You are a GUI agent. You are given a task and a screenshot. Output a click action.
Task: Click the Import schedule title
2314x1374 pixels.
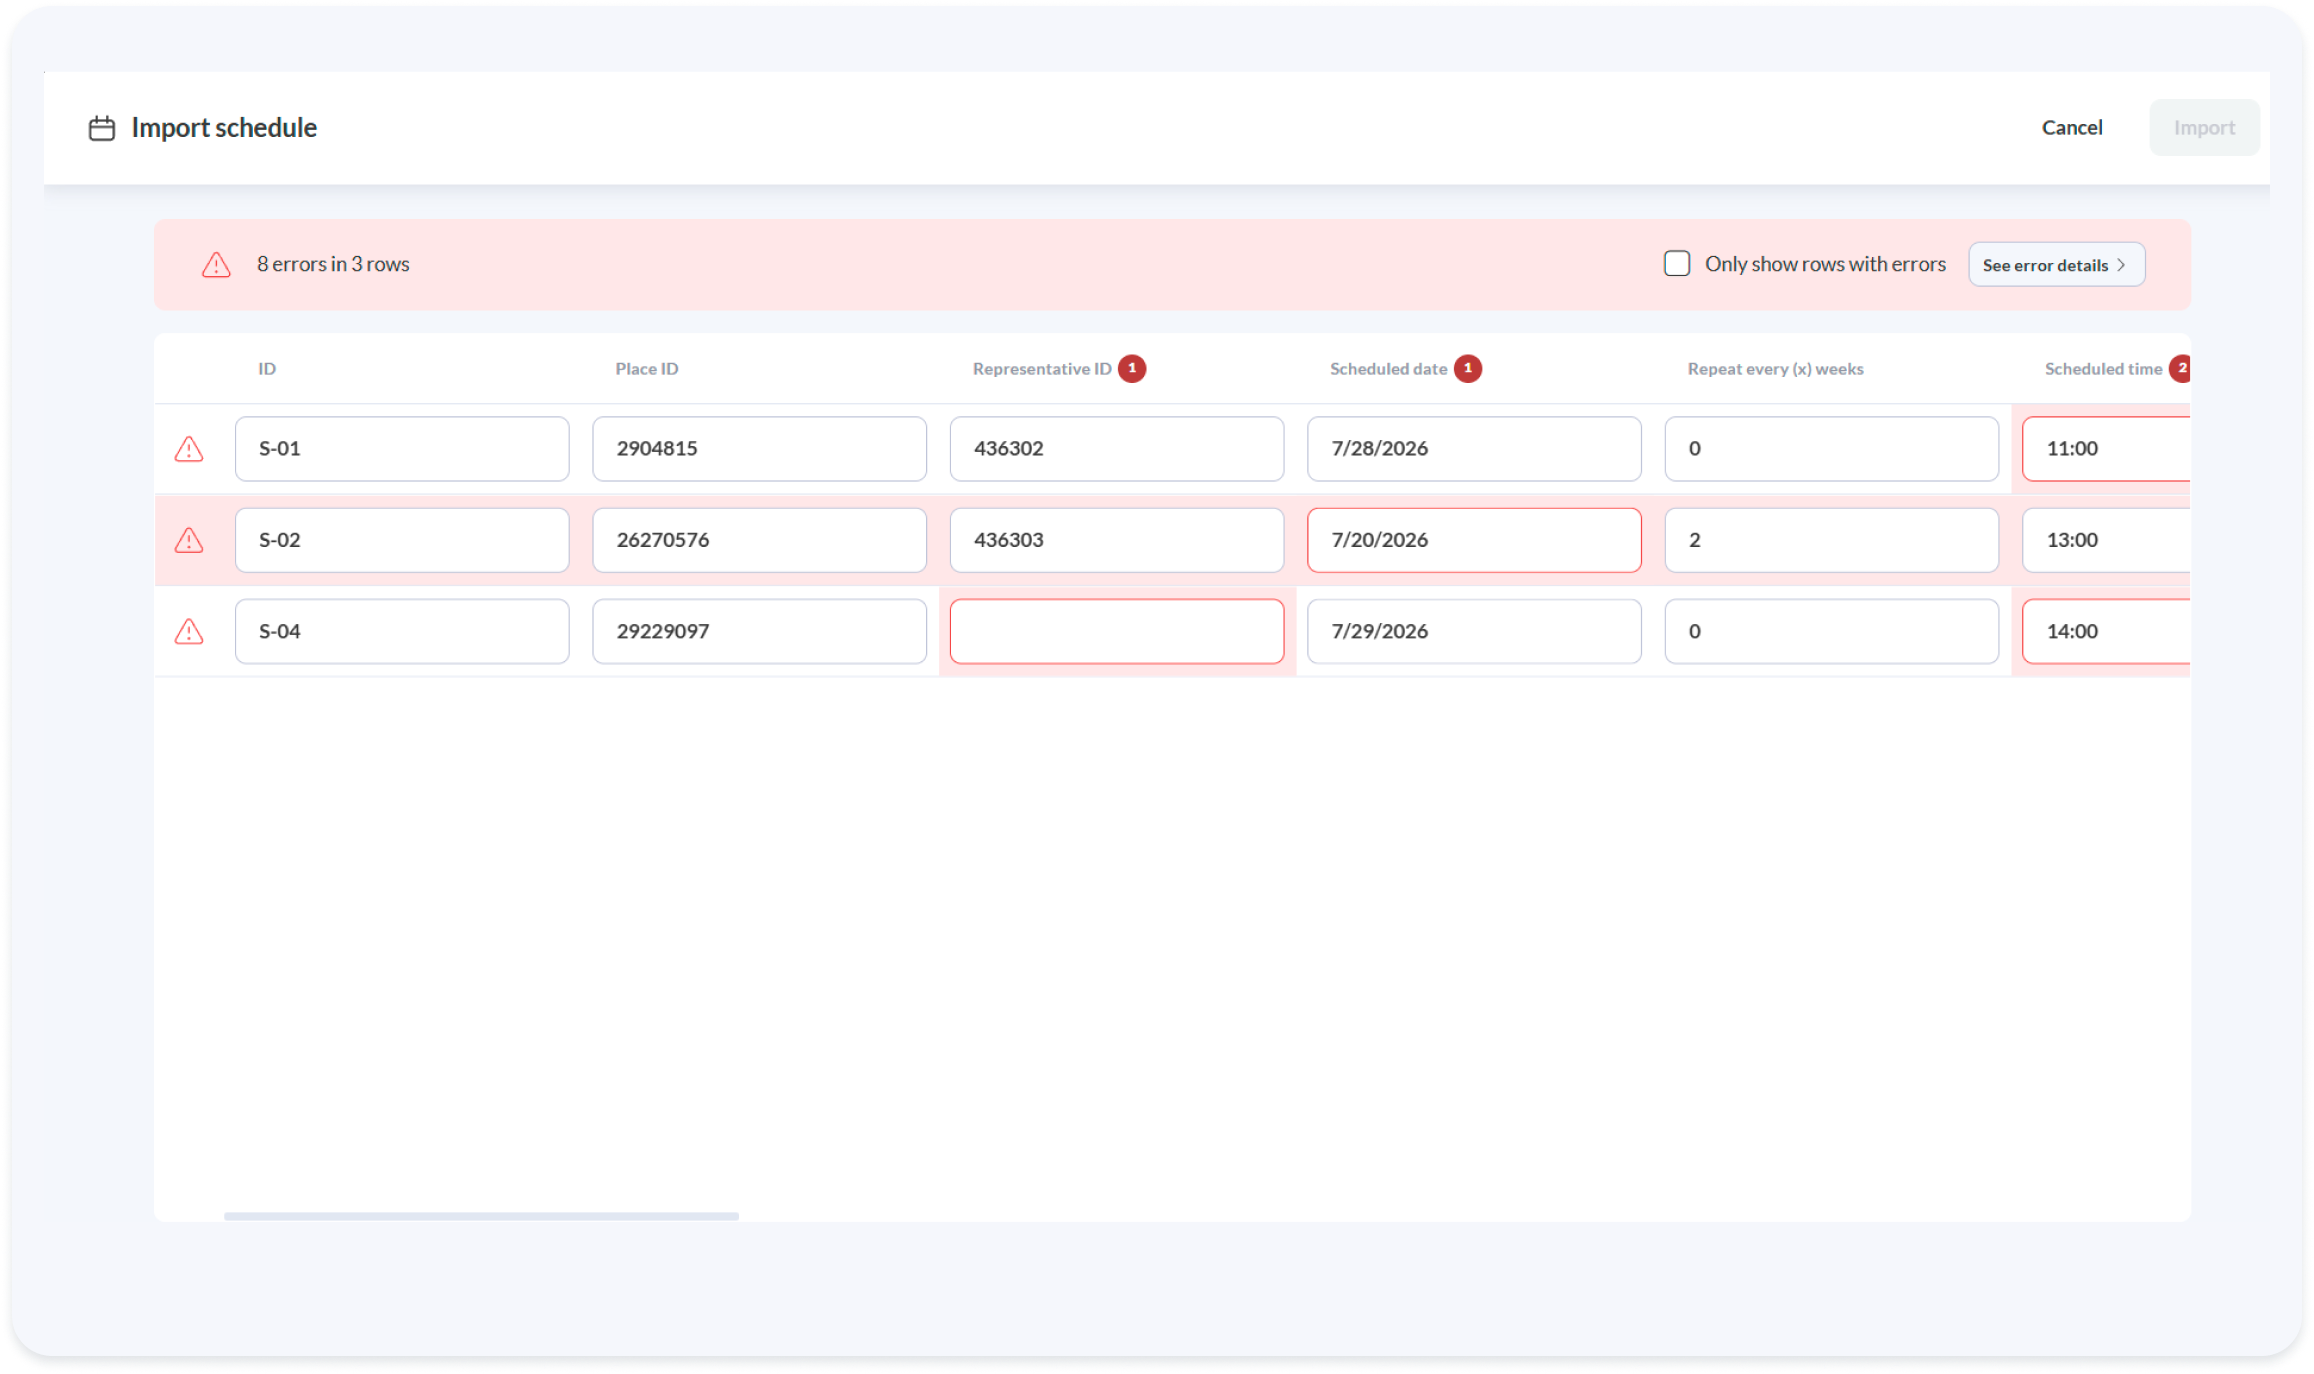coord(224,128)
